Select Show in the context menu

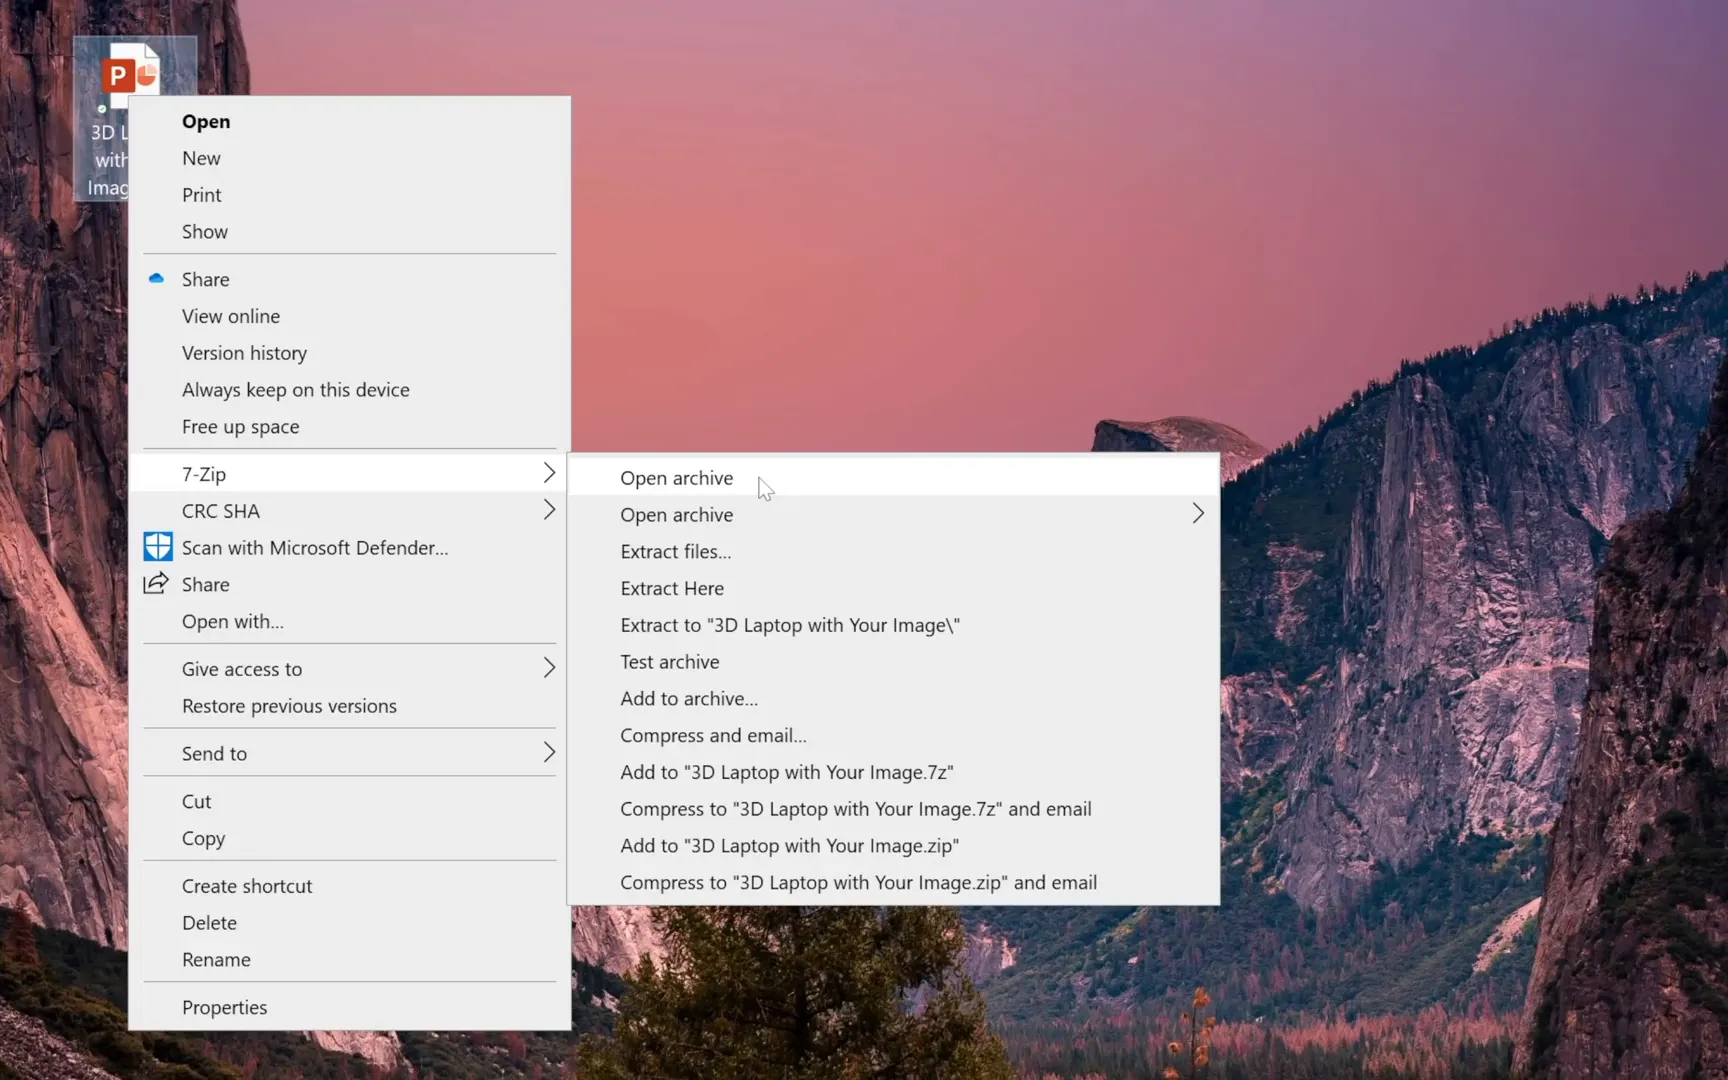(350, 232)
